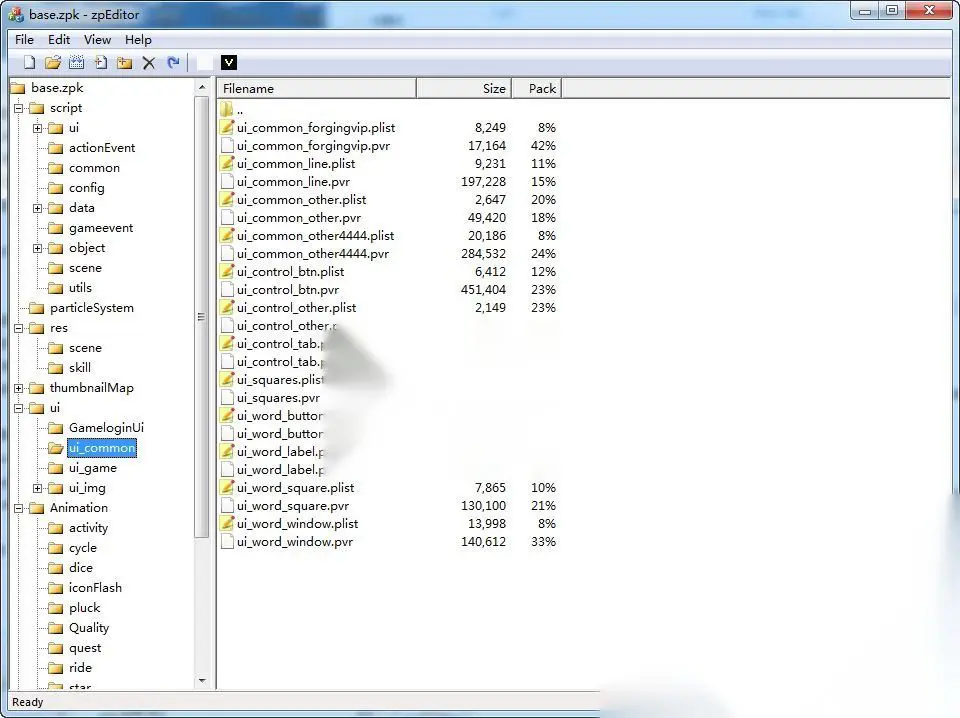960x718 pixels.
Task: Click the file icon beside ui_common_line.pvr
Action: click(227, 182)
